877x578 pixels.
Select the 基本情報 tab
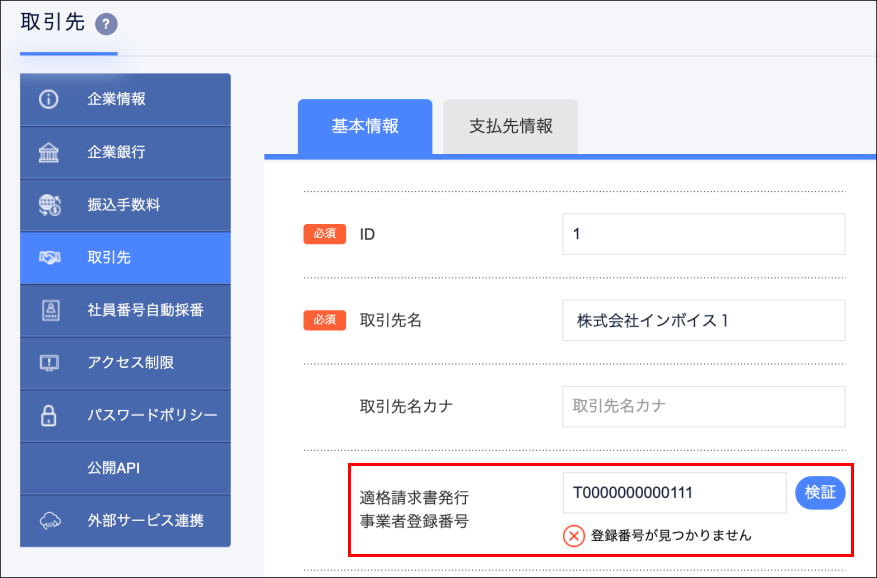pos(364,126)
